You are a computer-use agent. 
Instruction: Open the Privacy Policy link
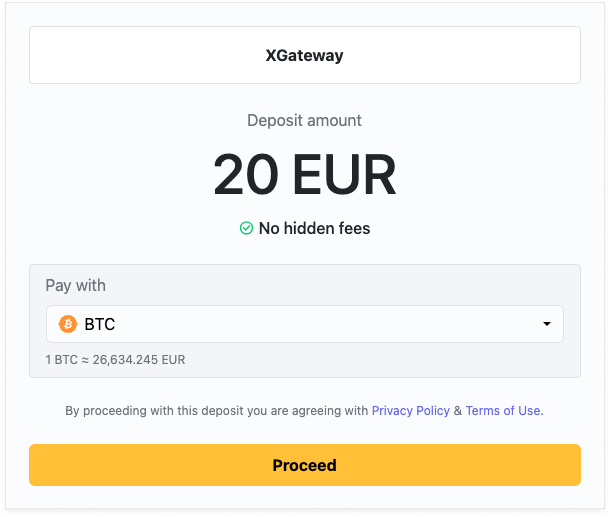410,410
